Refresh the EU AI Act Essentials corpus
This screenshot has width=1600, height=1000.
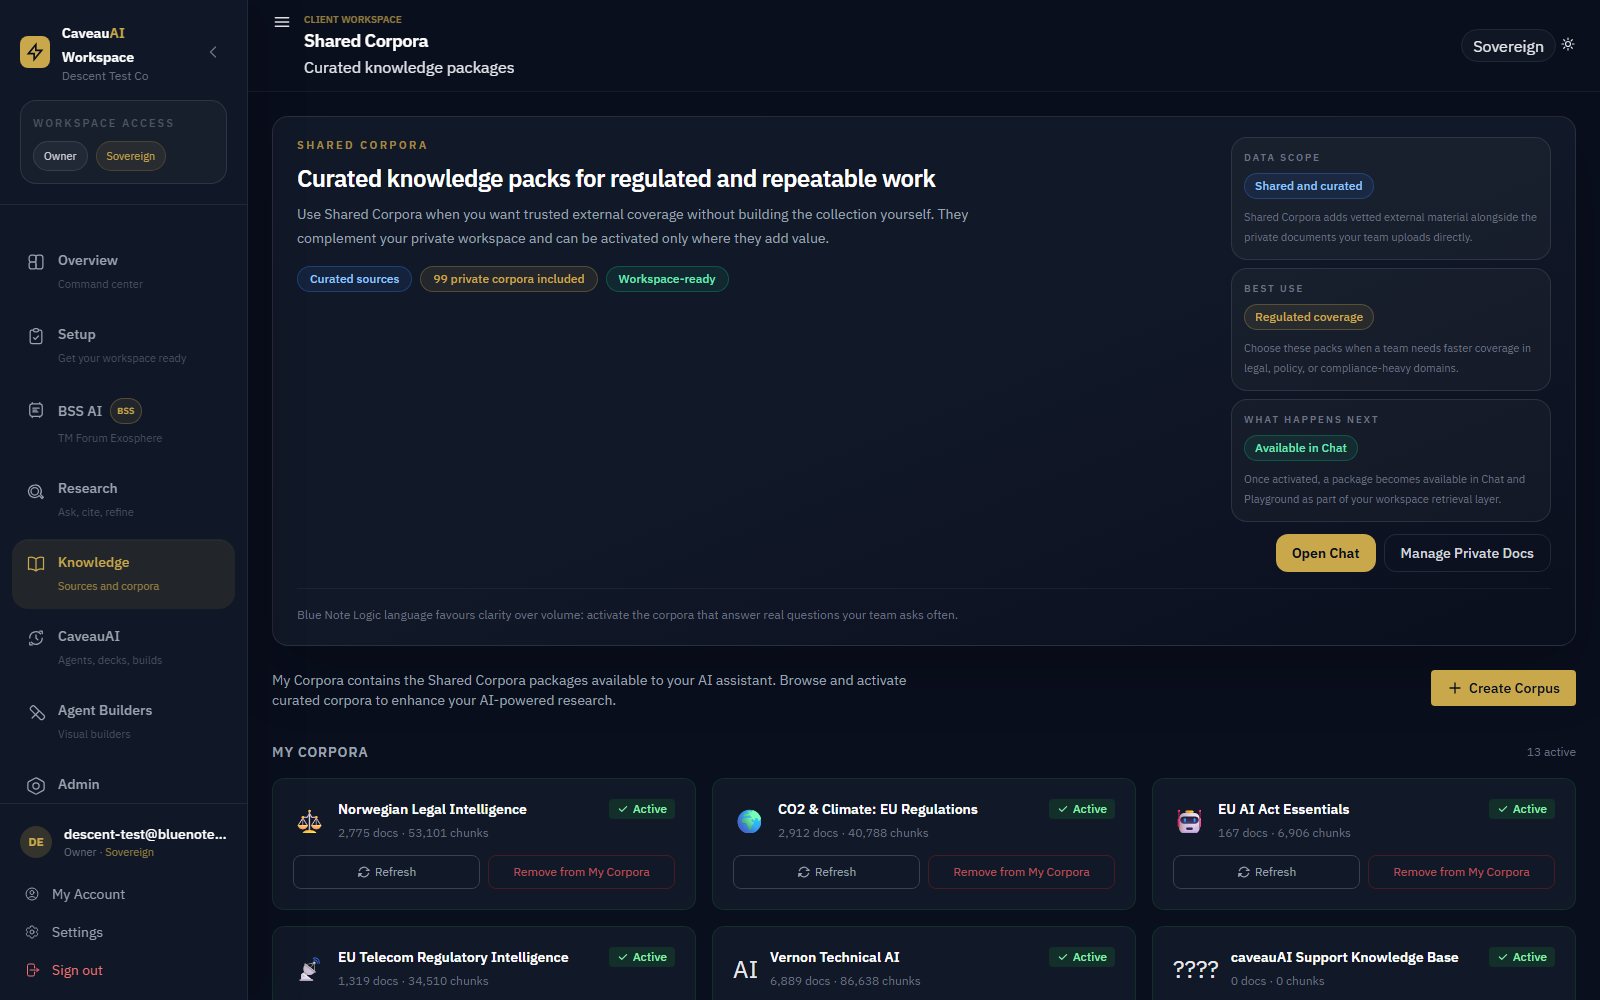point(1266,872)
